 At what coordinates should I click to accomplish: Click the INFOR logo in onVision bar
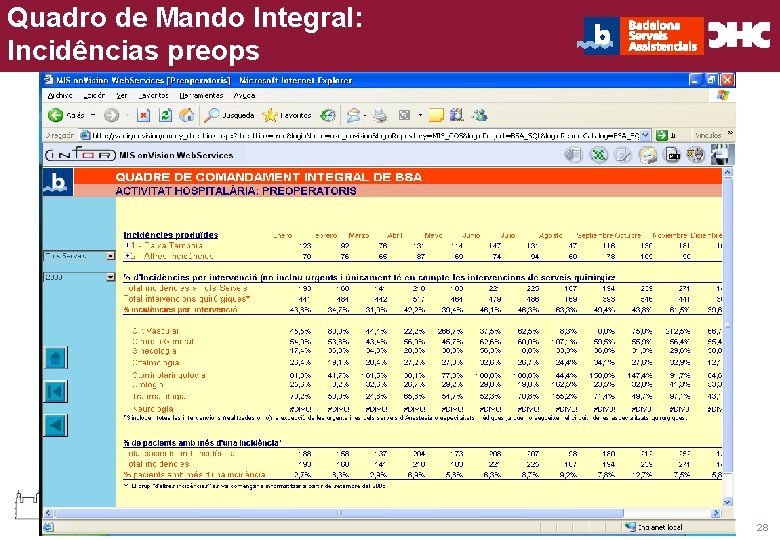tap(81, 155)
